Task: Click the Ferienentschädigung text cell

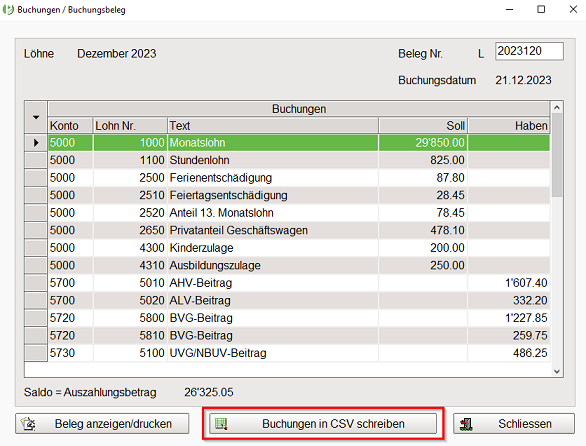Action: pyautogui.click(x=273, y=178)
